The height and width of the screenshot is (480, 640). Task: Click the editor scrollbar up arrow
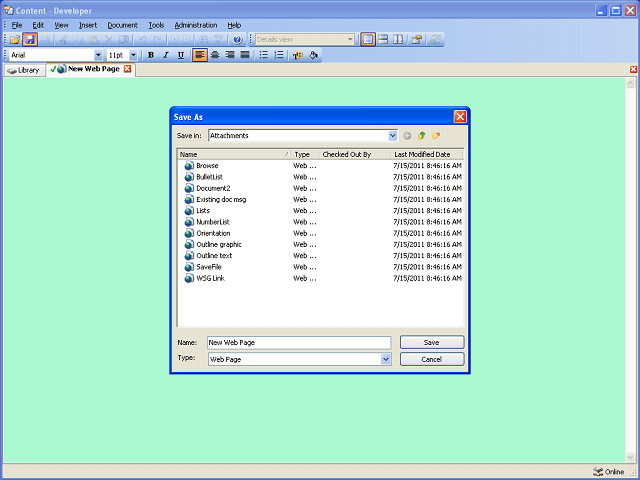click(x=630, y=83)
